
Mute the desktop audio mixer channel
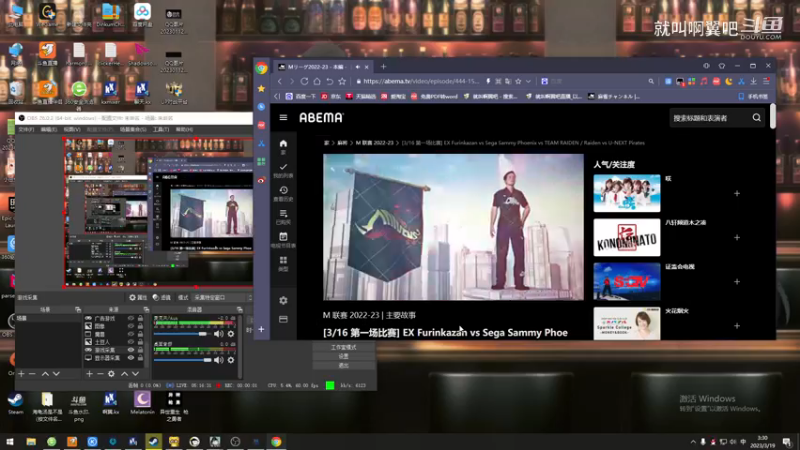[218, 360]
